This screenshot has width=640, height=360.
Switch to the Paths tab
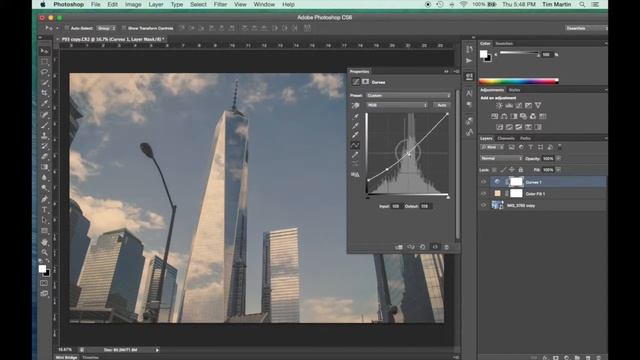525,138
